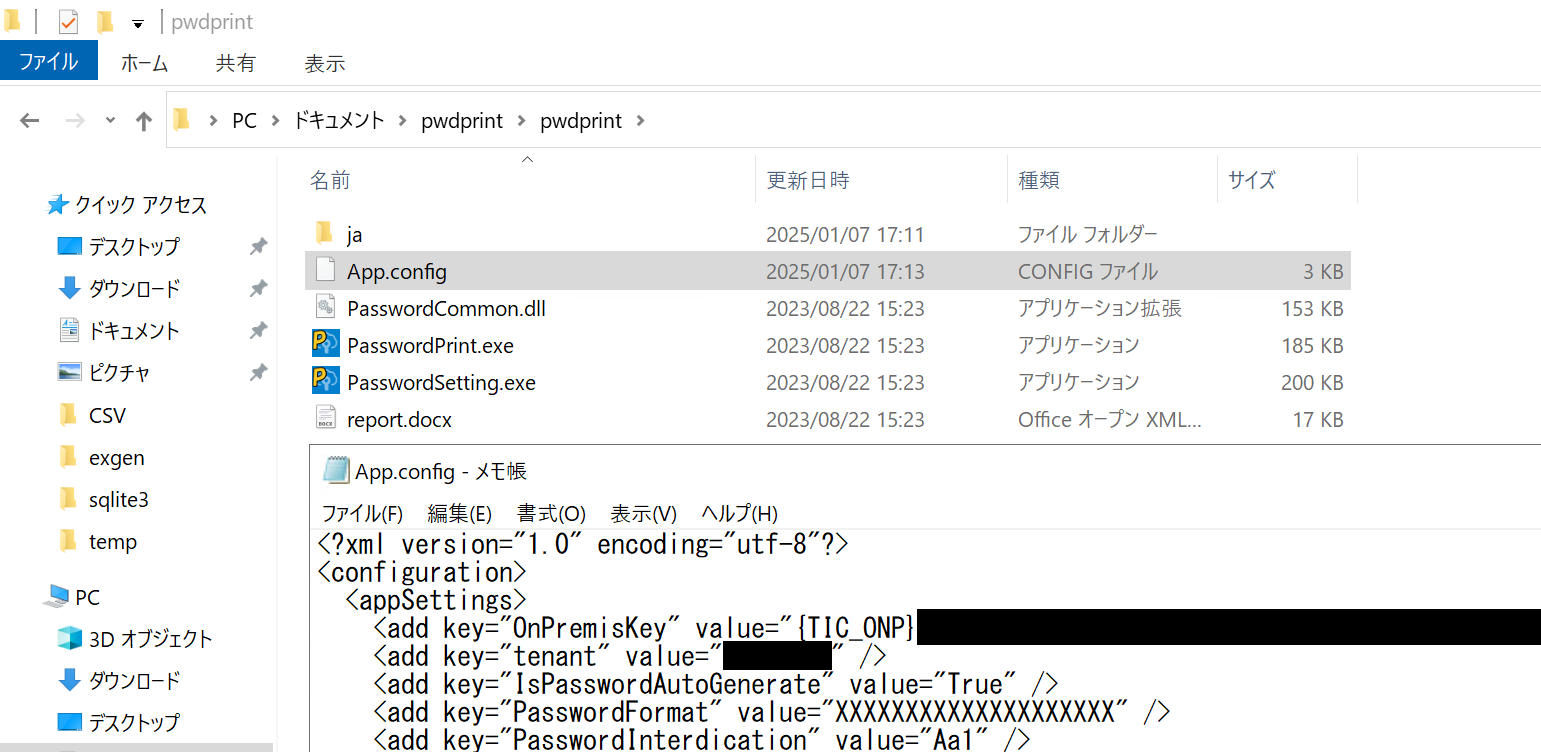Open 3D オブジェクト under PC
The width and height of the screenshot is (1541, 752).
point(150,639)
